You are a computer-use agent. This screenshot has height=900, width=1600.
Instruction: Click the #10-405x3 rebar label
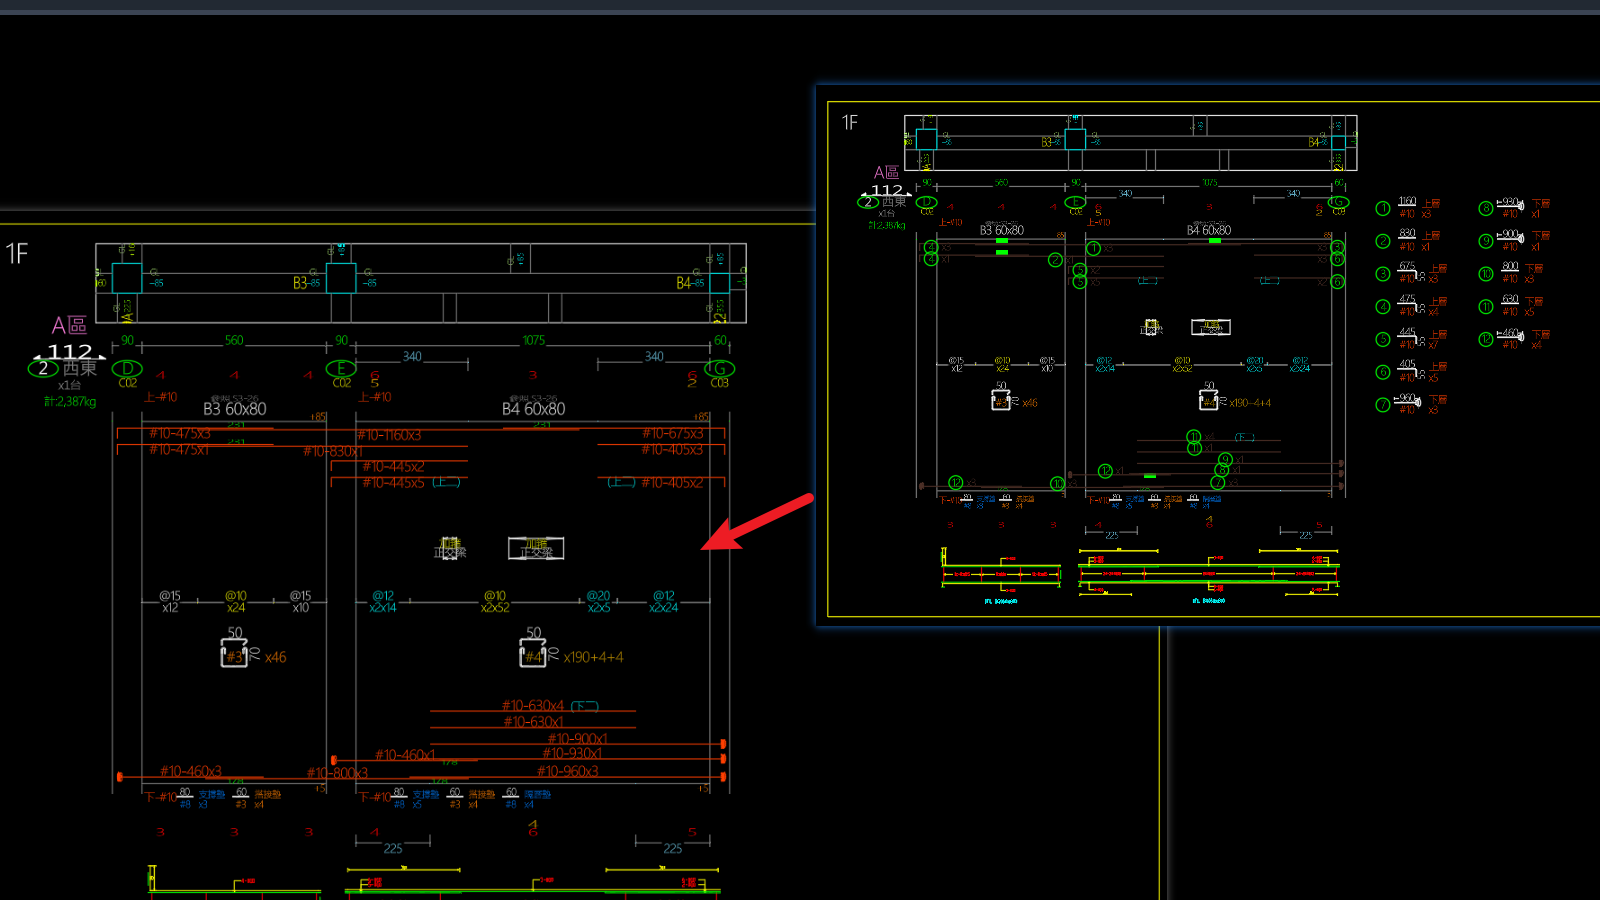click(672, 450)
